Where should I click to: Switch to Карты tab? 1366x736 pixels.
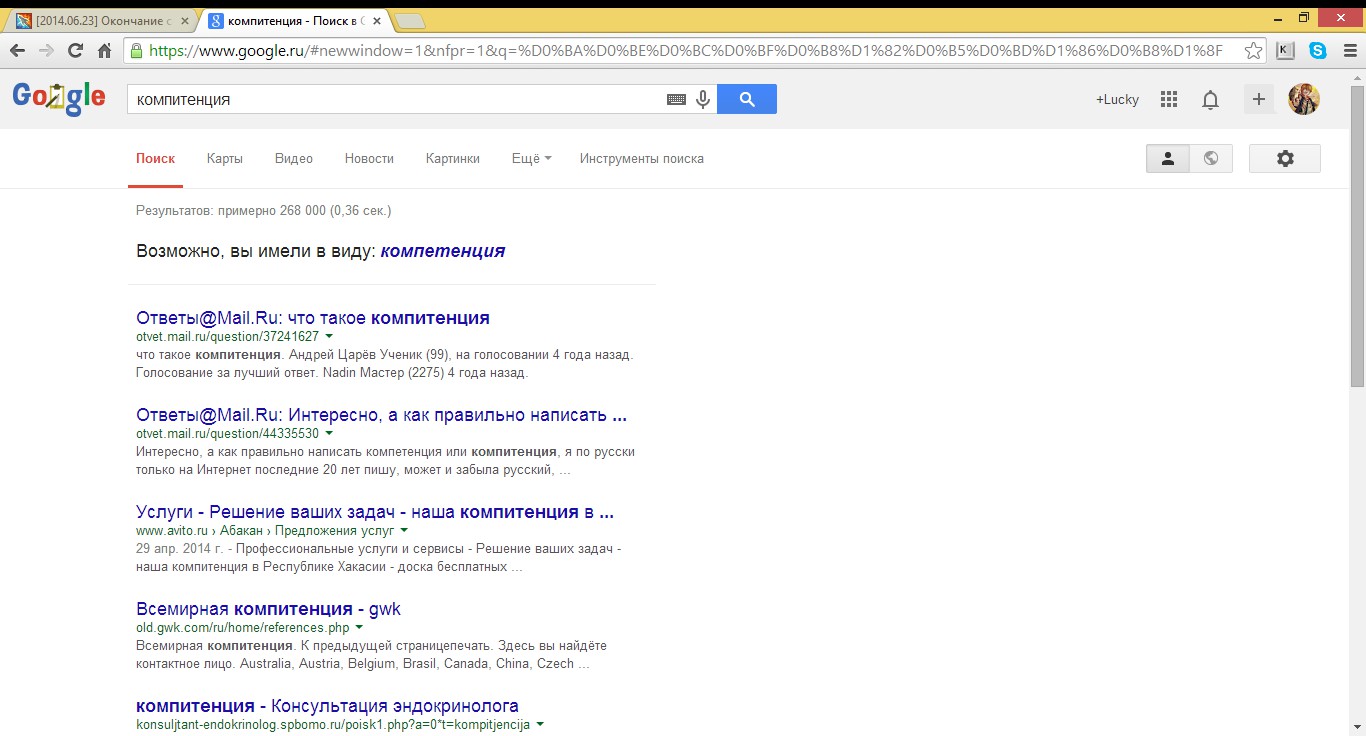pos(225,158)
